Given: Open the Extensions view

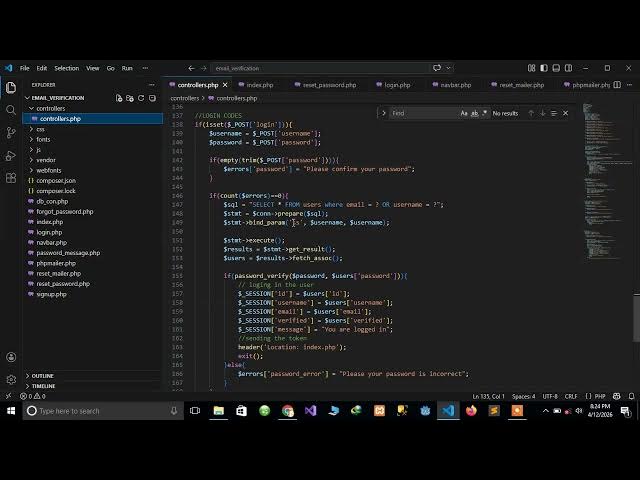Looking at the screenshot, I should pyautogui.click(x=11, y=178).
